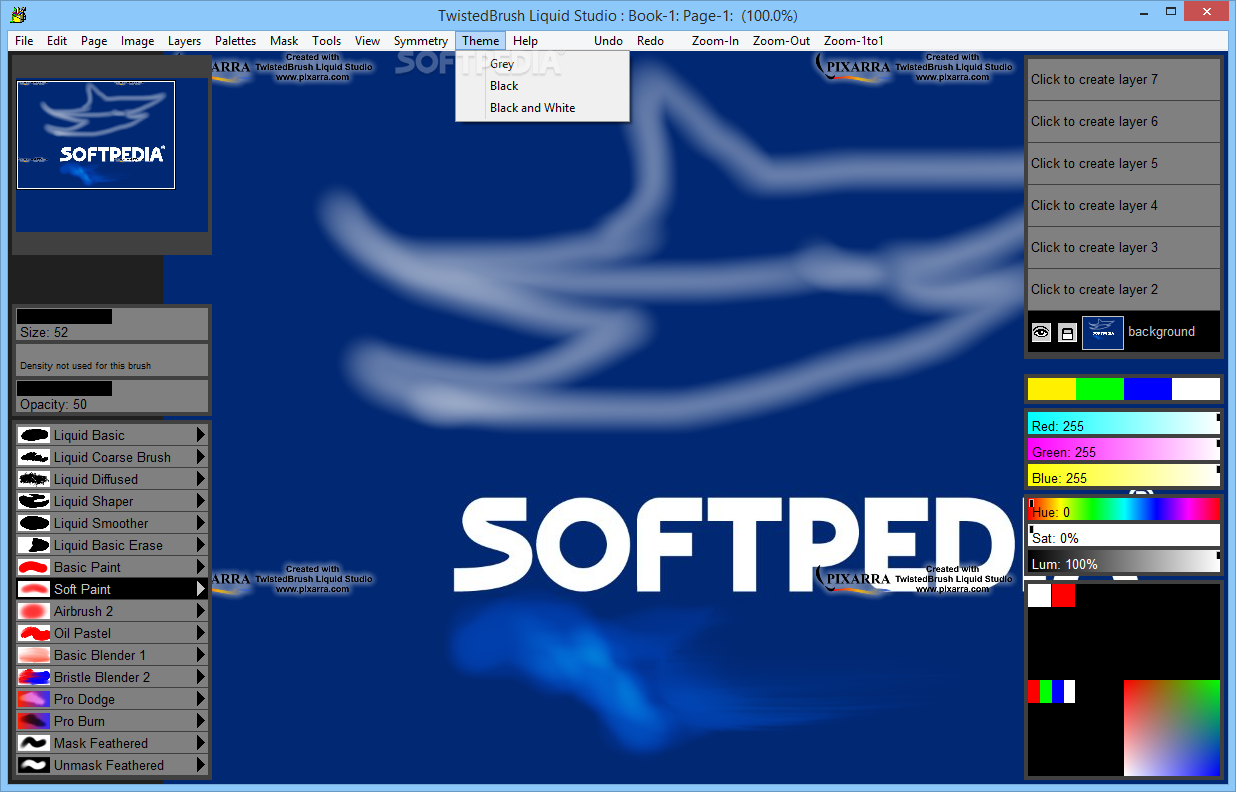Select the Bristle Blender 2 icon
The height and width of the screenshot is (792, 1236).
click(x=34, y=677)
